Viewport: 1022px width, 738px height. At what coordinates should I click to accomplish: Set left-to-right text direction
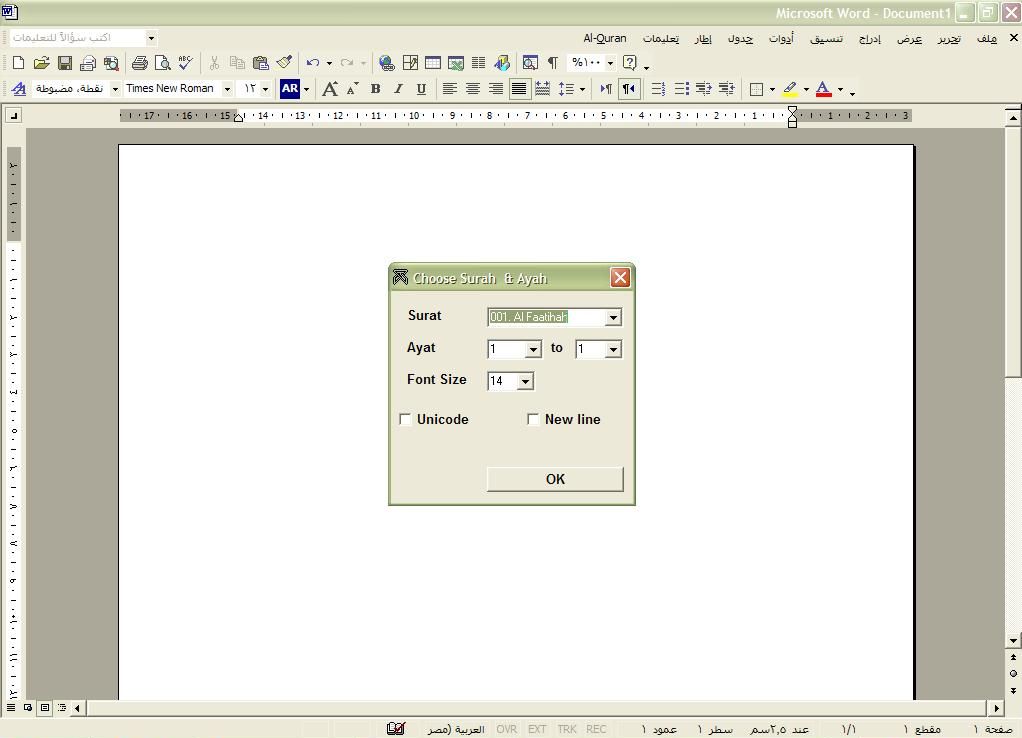[606, 89]
